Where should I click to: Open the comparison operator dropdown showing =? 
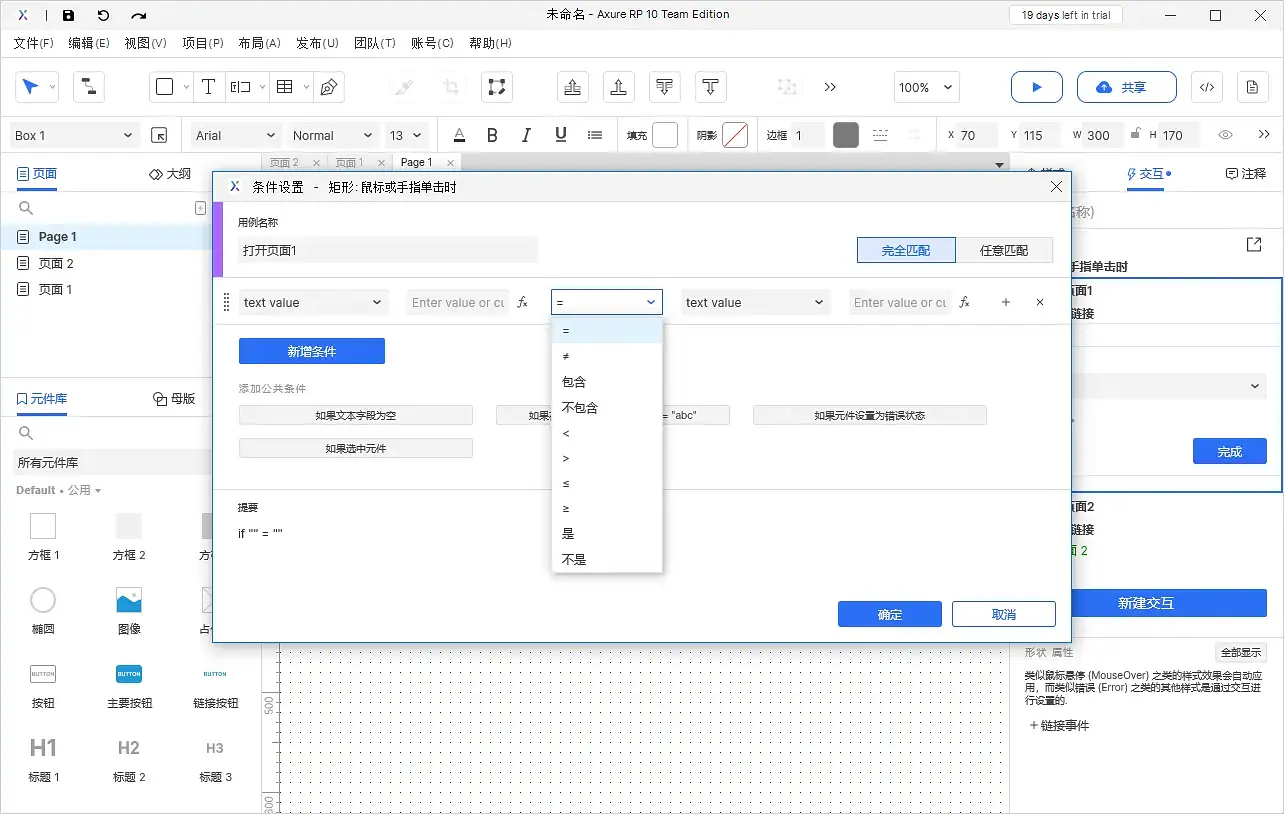606,301
